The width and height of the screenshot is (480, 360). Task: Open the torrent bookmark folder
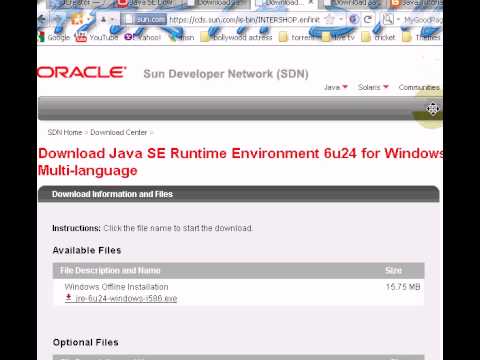tap(297, 37)
